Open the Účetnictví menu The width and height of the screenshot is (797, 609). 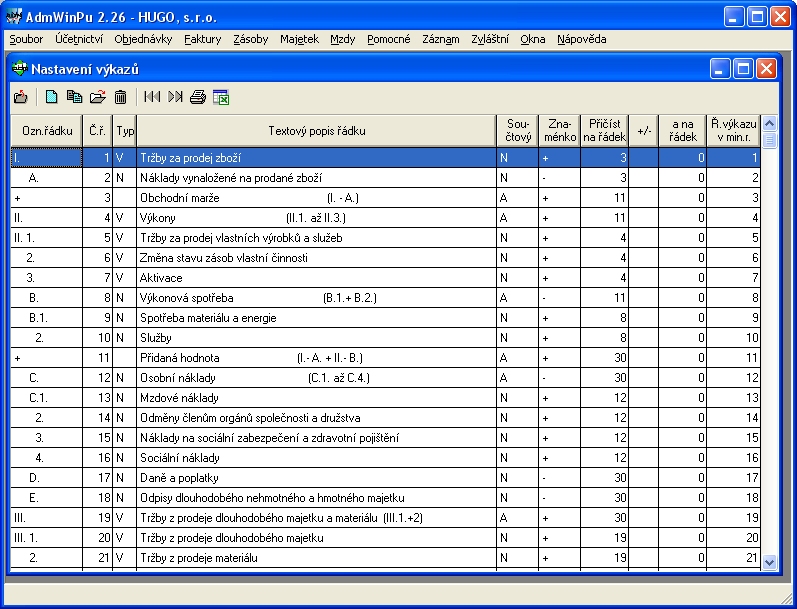click(x=79, y=39)
